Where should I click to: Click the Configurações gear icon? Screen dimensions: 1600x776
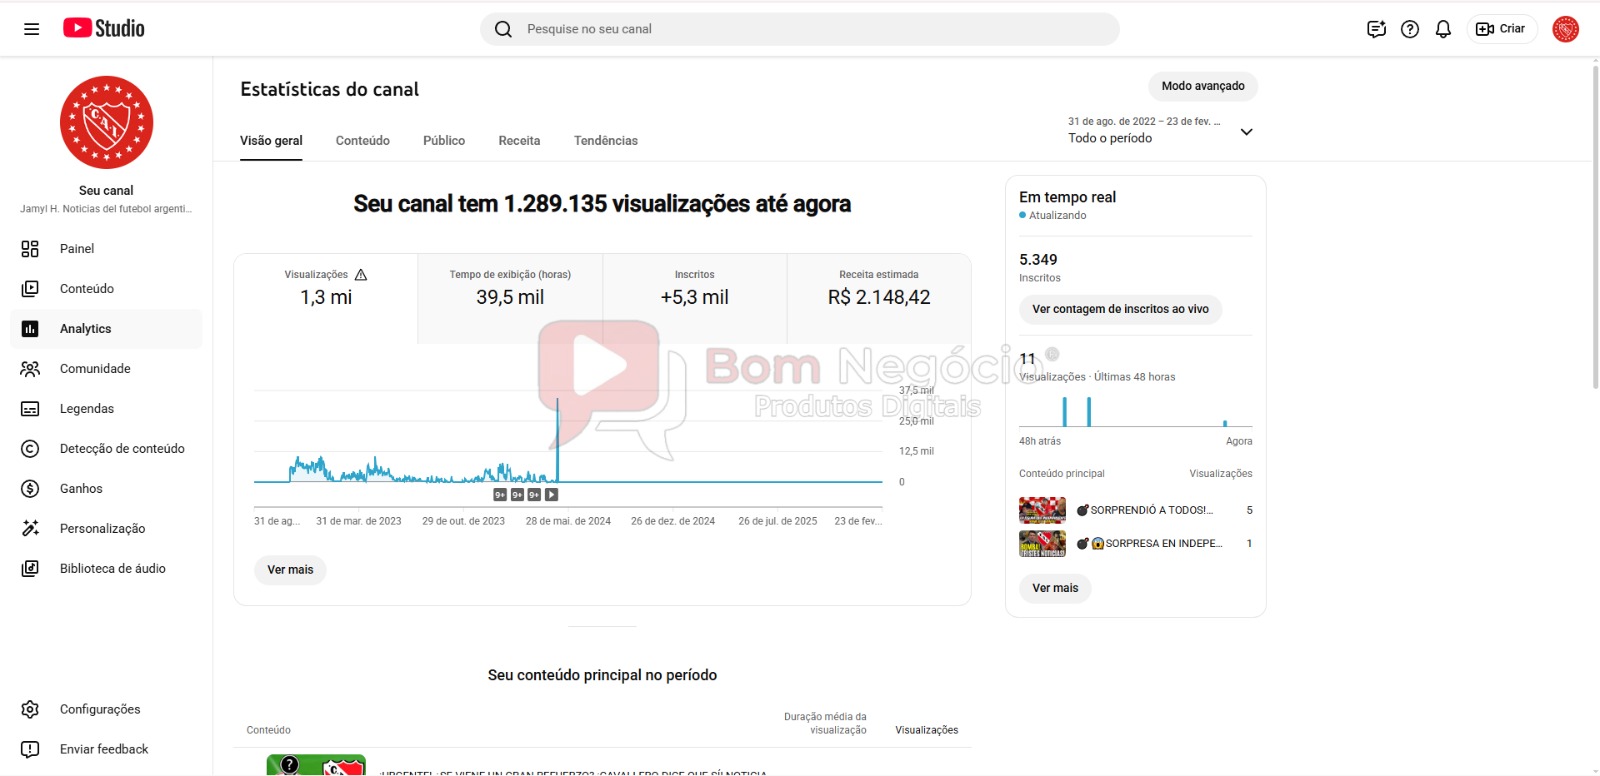tap(30, 709)
